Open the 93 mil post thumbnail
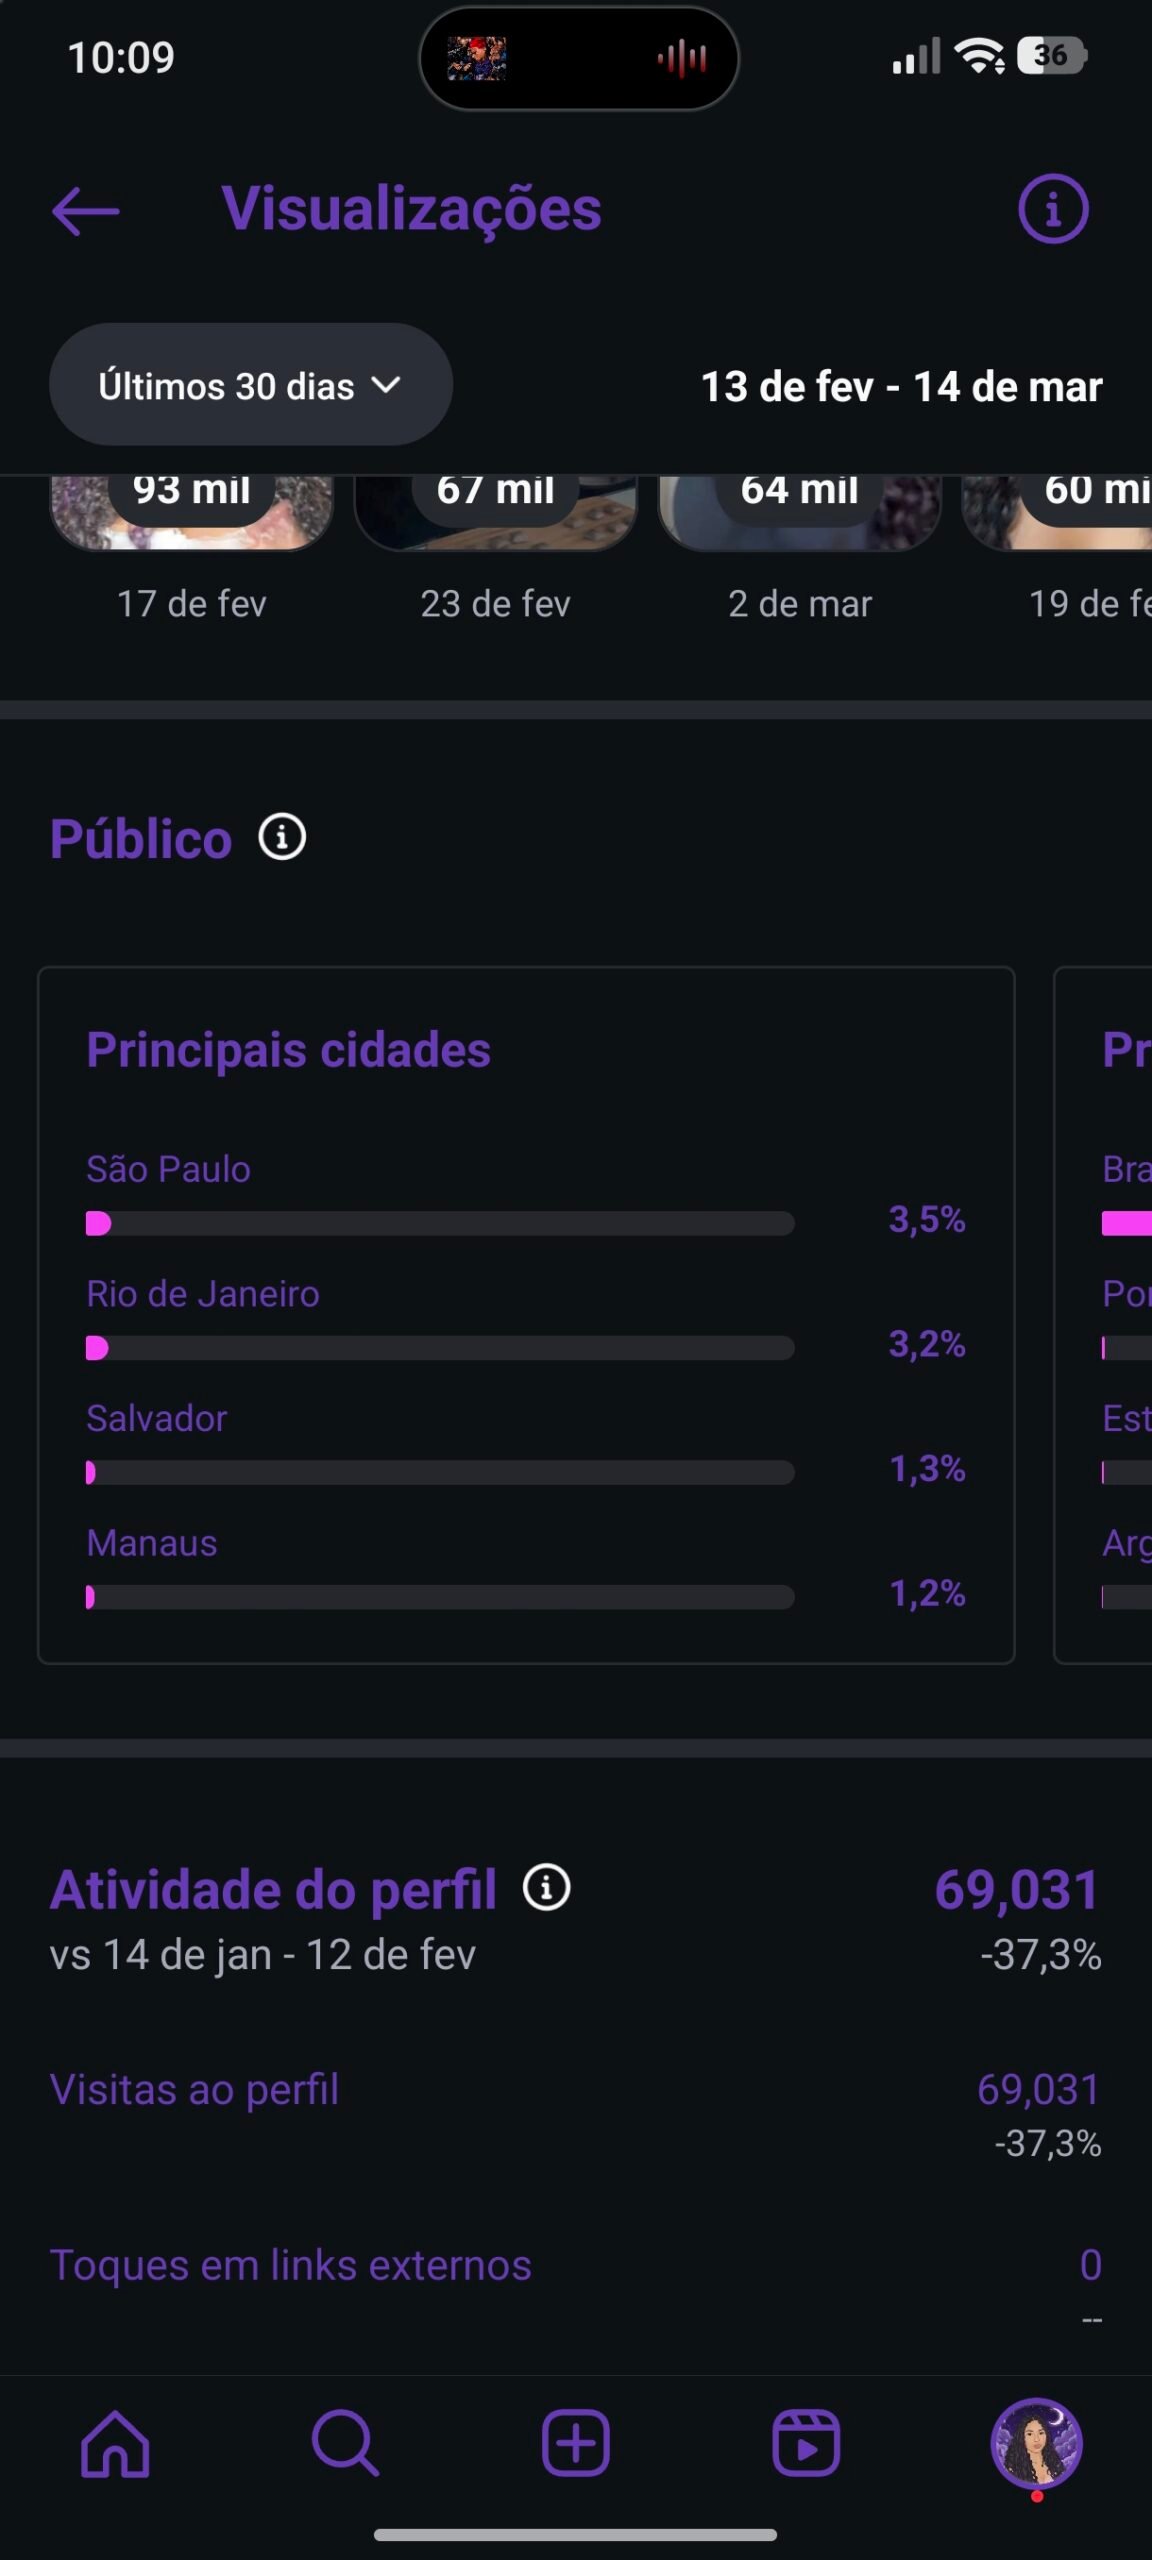 point(192,512)
